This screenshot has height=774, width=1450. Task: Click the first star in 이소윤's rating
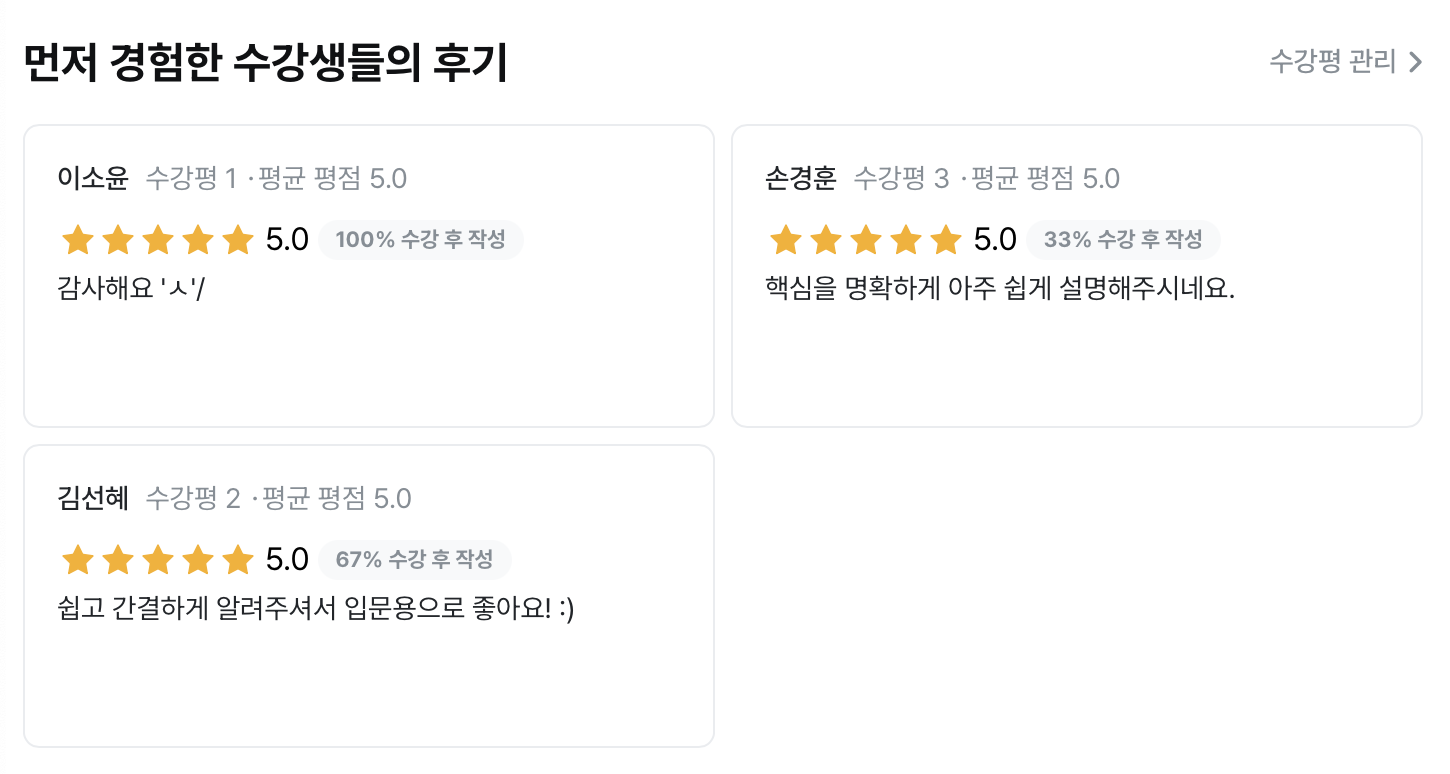coord(78,239)
